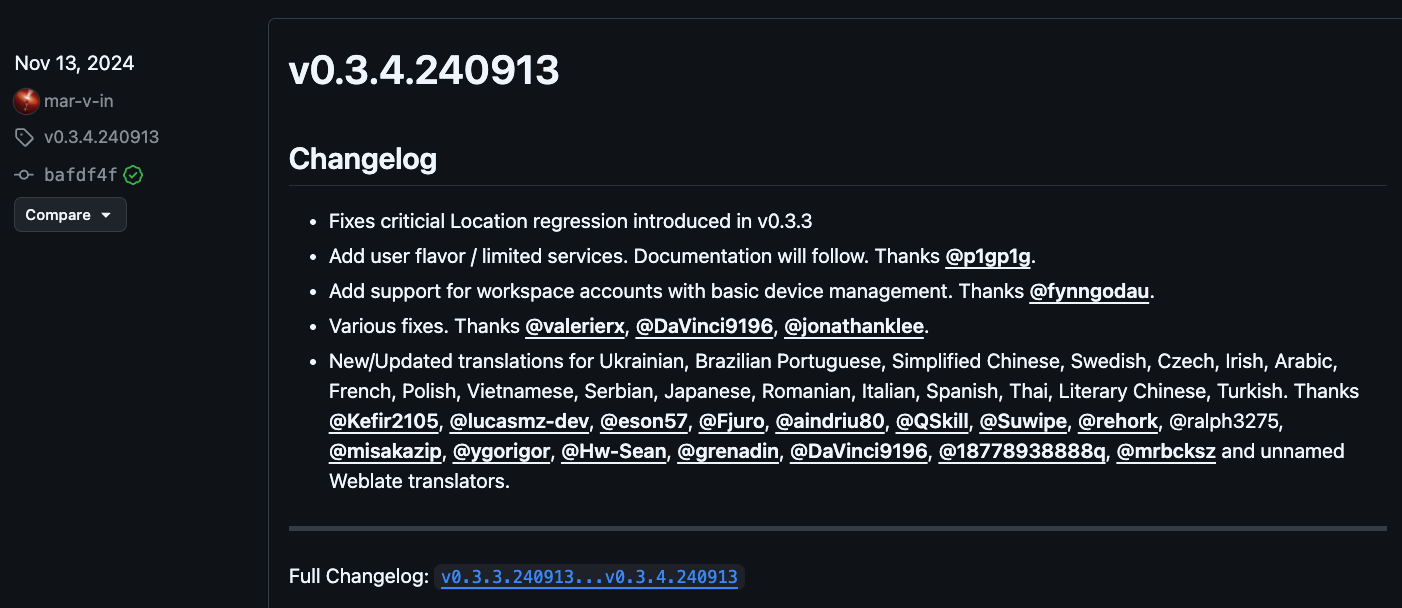Open @jonathanklee's profile link
This screenshot has width=1402, height=608.
(854, 327)
